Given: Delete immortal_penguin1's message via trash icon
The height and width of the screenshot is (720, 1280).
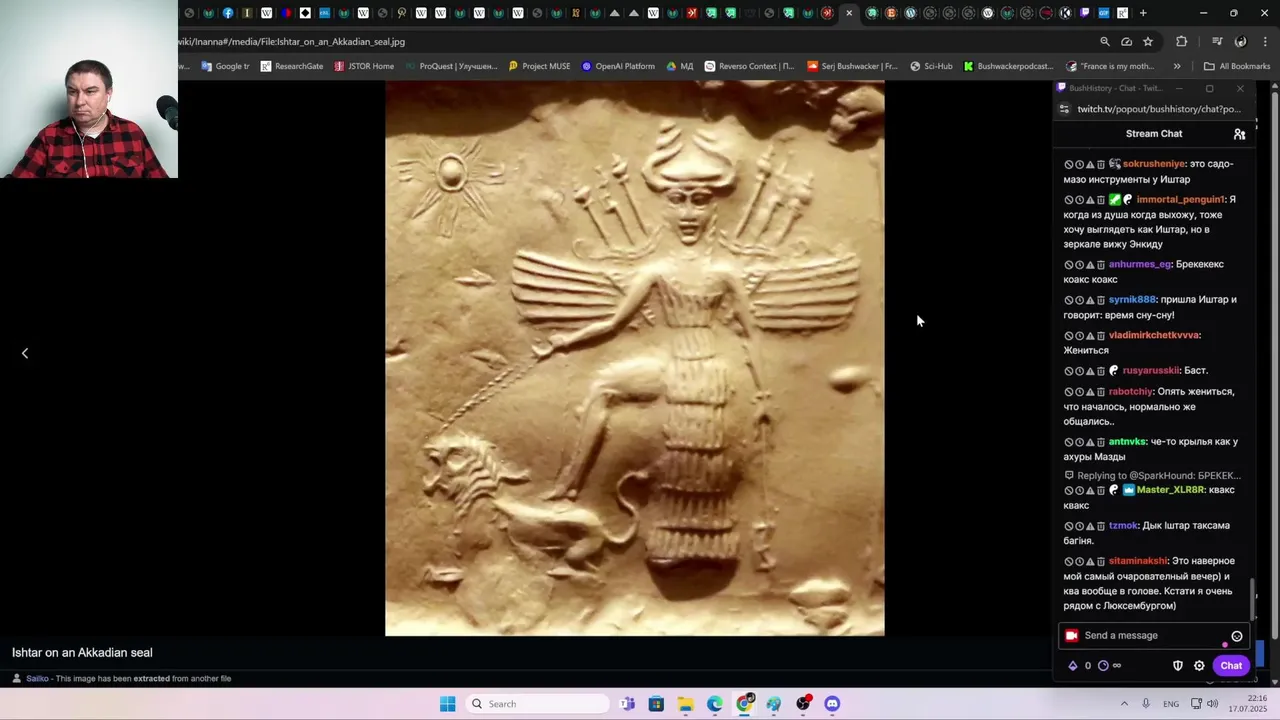Looking at the screenshot, I should click(1101, 200).
